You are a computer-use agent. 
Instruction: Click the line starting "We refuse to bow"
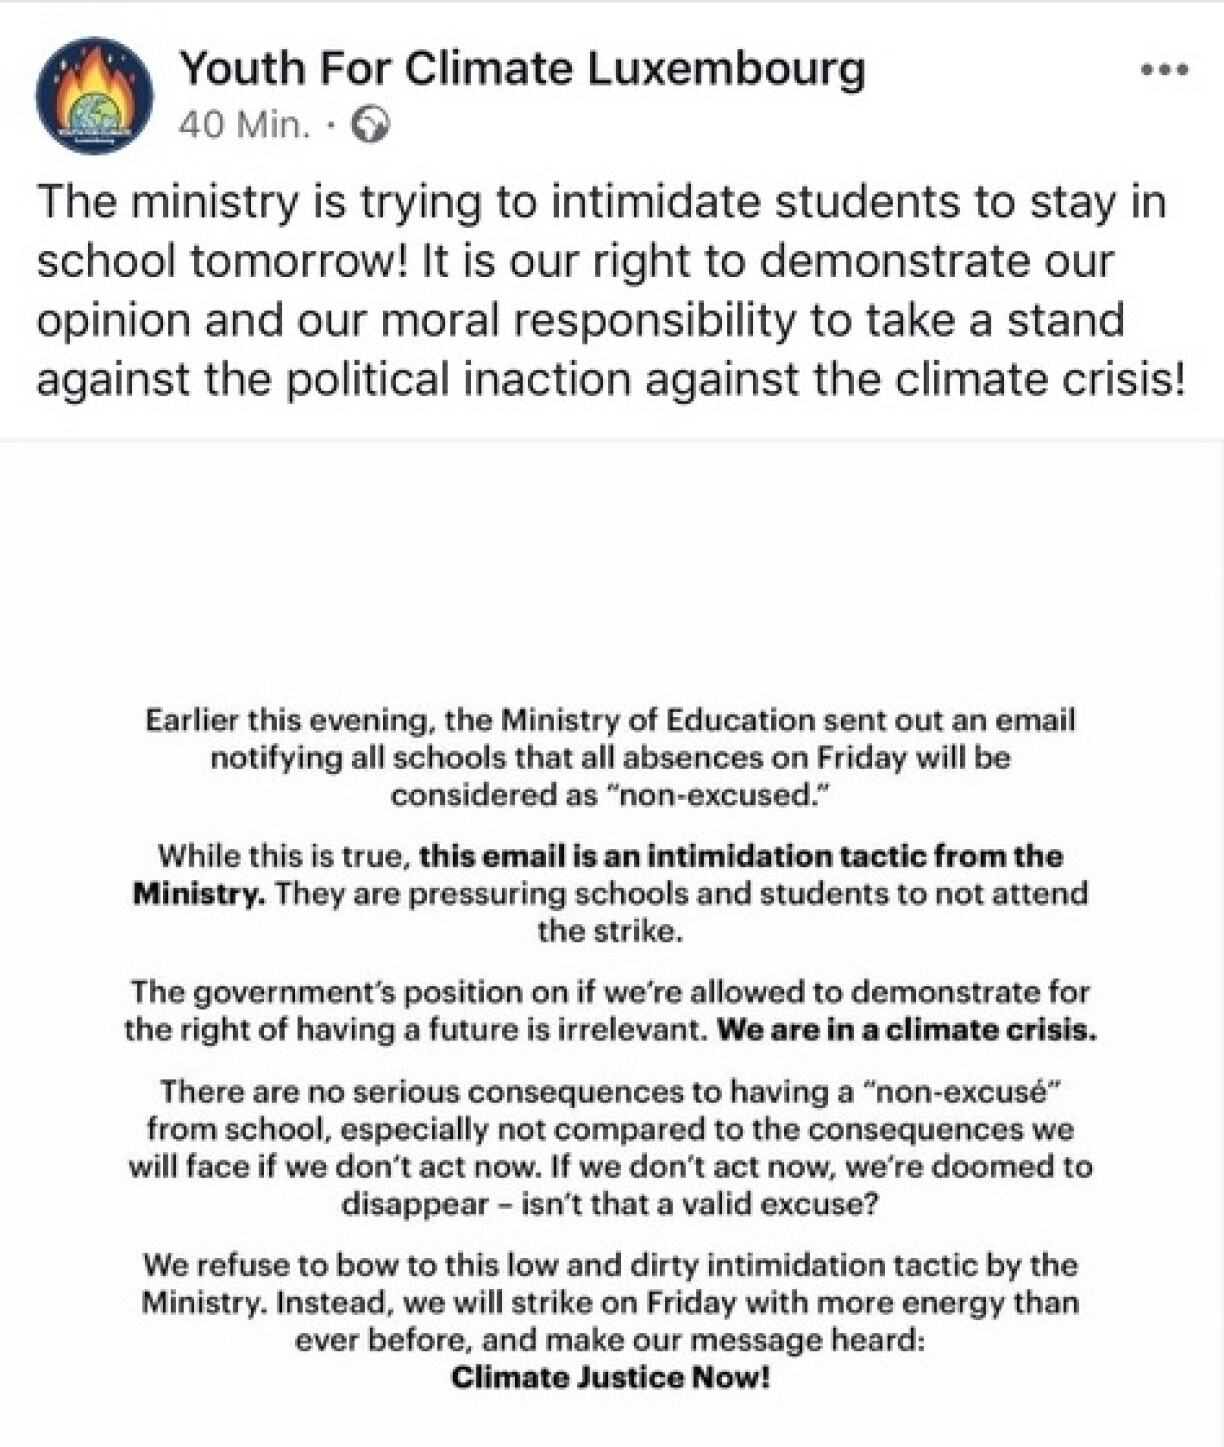tap(610, 1265)
